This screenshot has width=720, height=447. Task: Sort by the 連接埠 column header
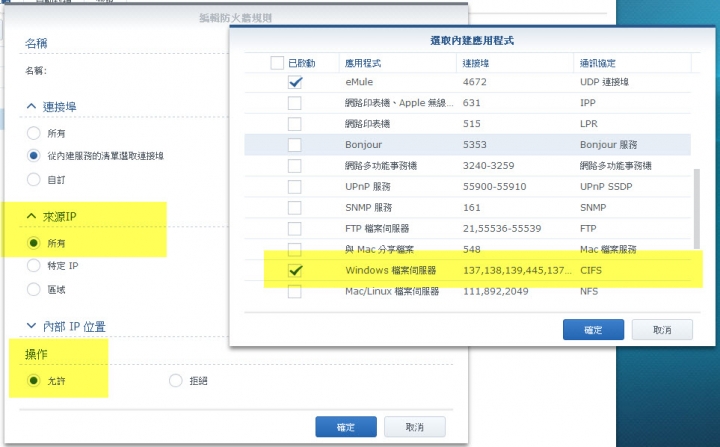click(515, 63)
